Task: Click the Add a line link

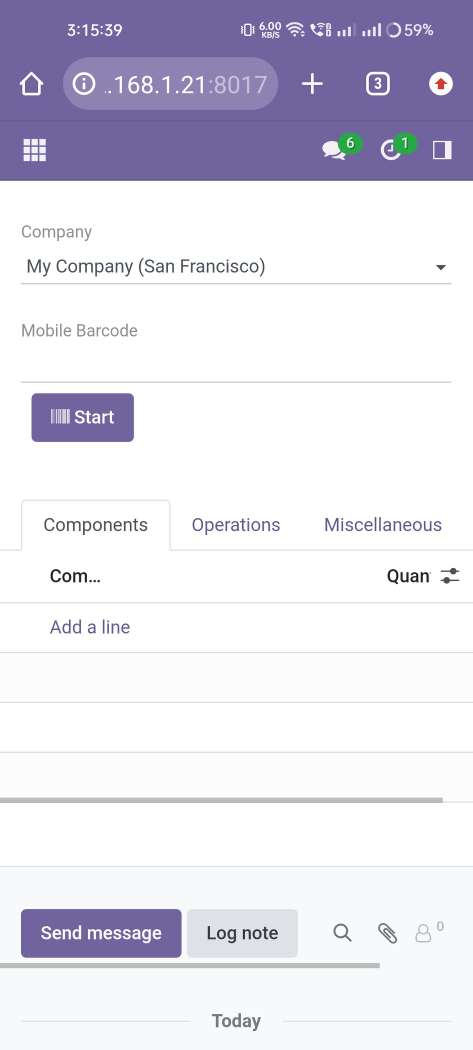Action: [x=90, y=627]
